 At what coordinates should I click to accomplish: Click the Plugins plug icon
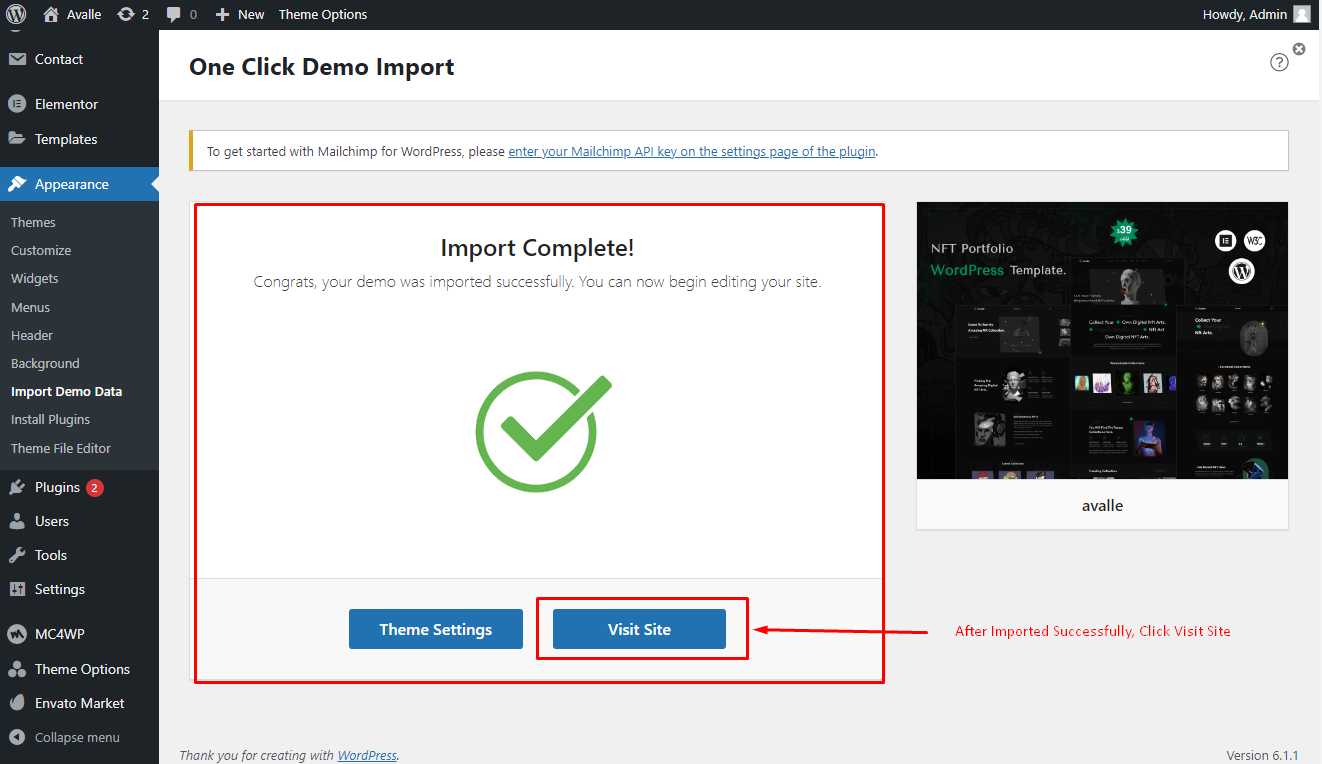(17, 487)
